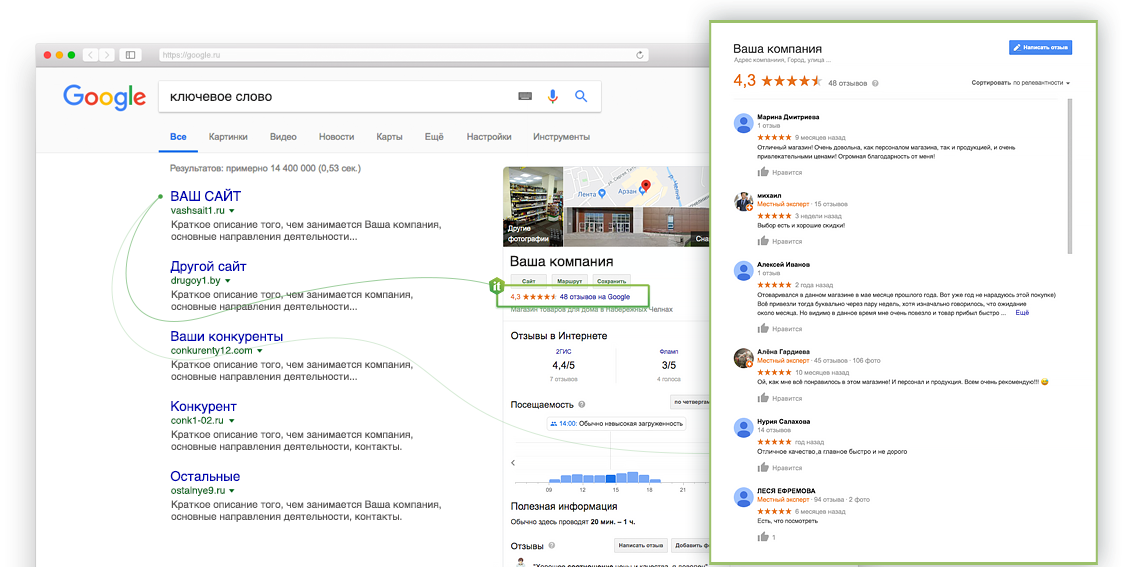
Task: Like Алексей Иванов's review thumbs up
Action: [x=763, y=328]
